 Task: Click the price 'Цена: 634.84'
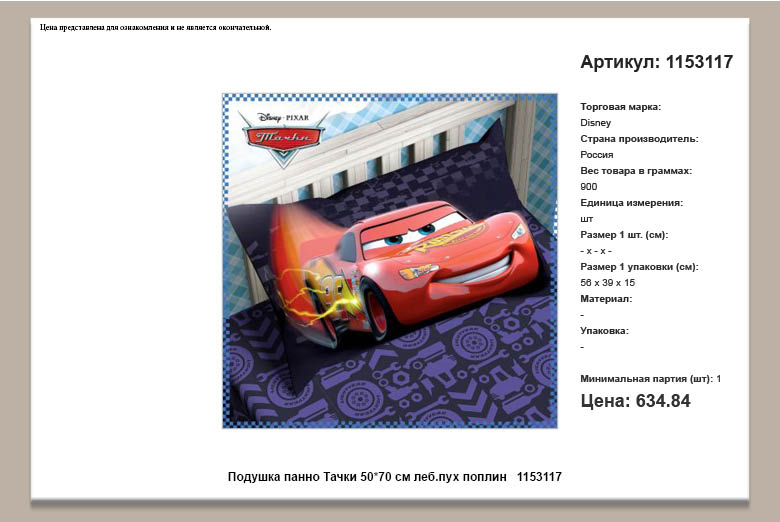pyautogui.click(x=635, y=401)
